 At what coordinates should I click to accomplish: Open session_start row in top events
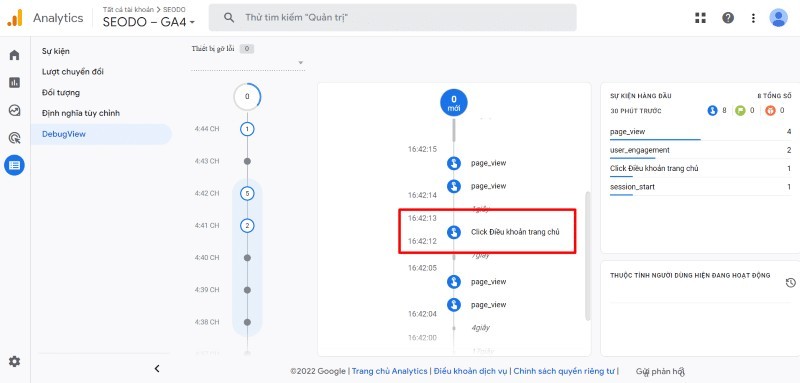[x=701, y=187]
